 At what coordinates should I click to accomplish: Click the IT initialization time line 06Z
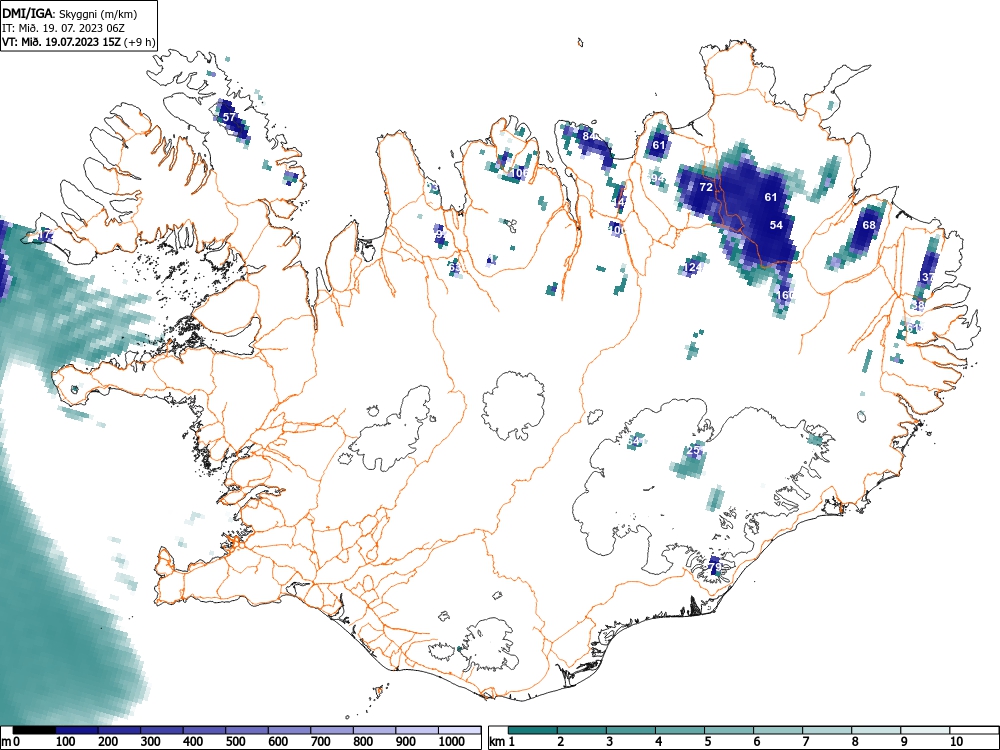coord(64,28)
